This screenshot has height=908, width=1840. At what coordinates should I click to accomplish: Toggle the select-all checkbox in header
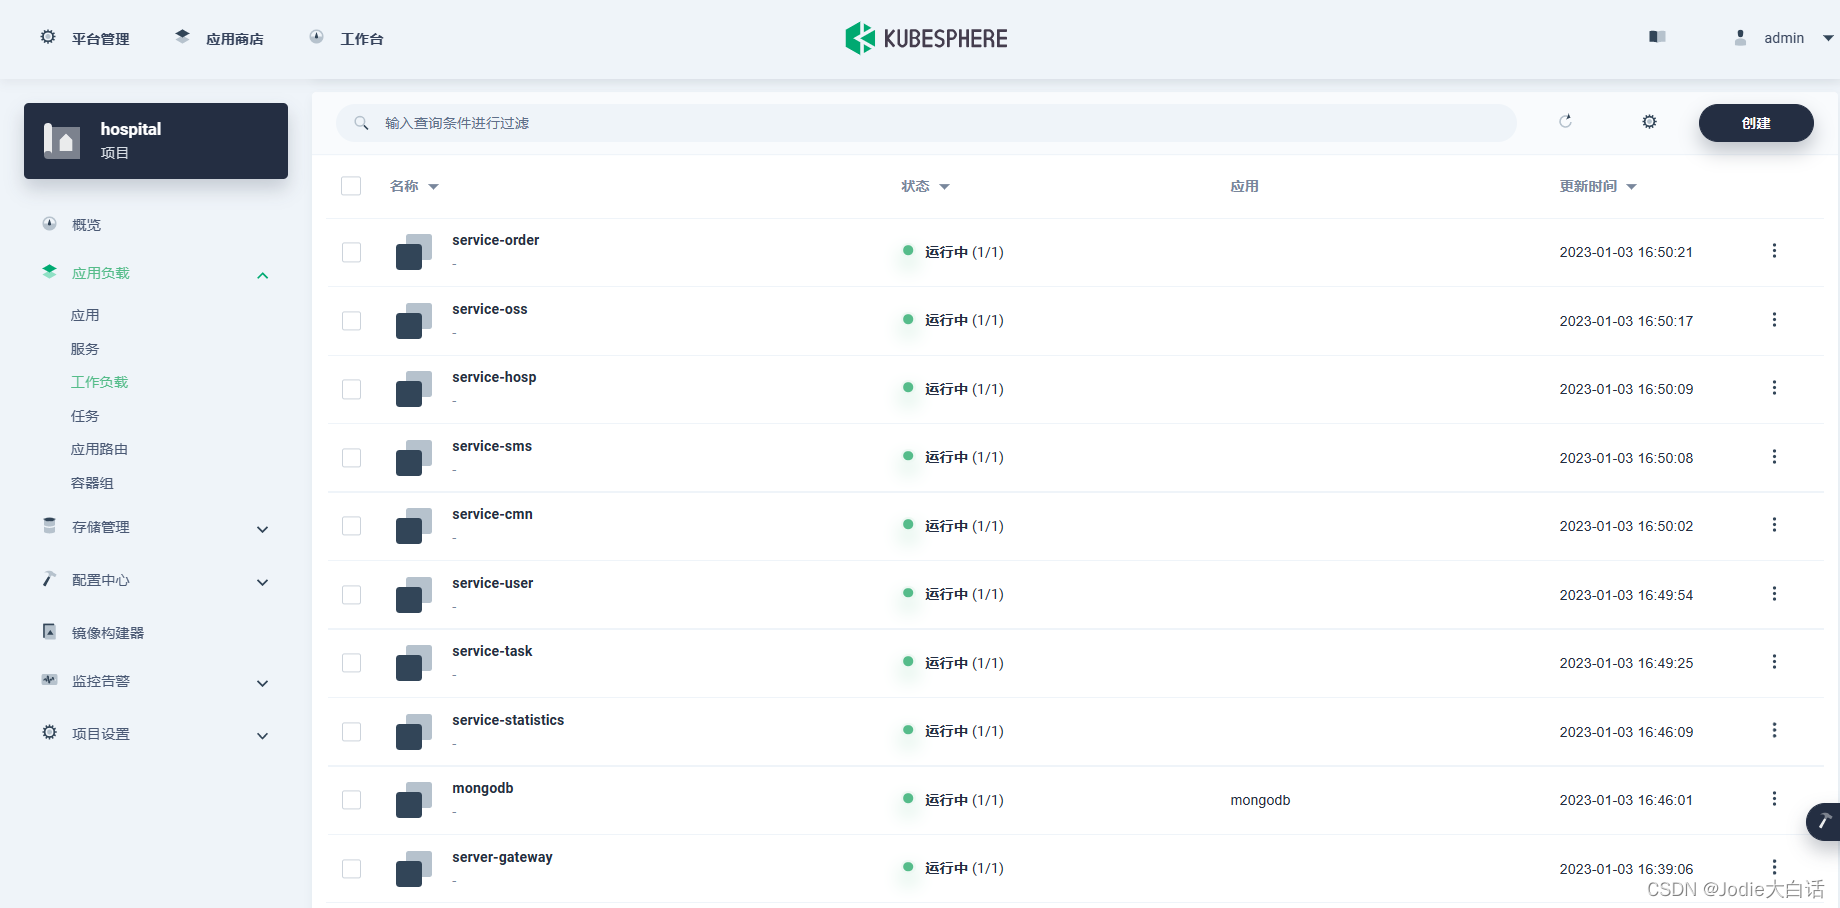click(351, 186)
